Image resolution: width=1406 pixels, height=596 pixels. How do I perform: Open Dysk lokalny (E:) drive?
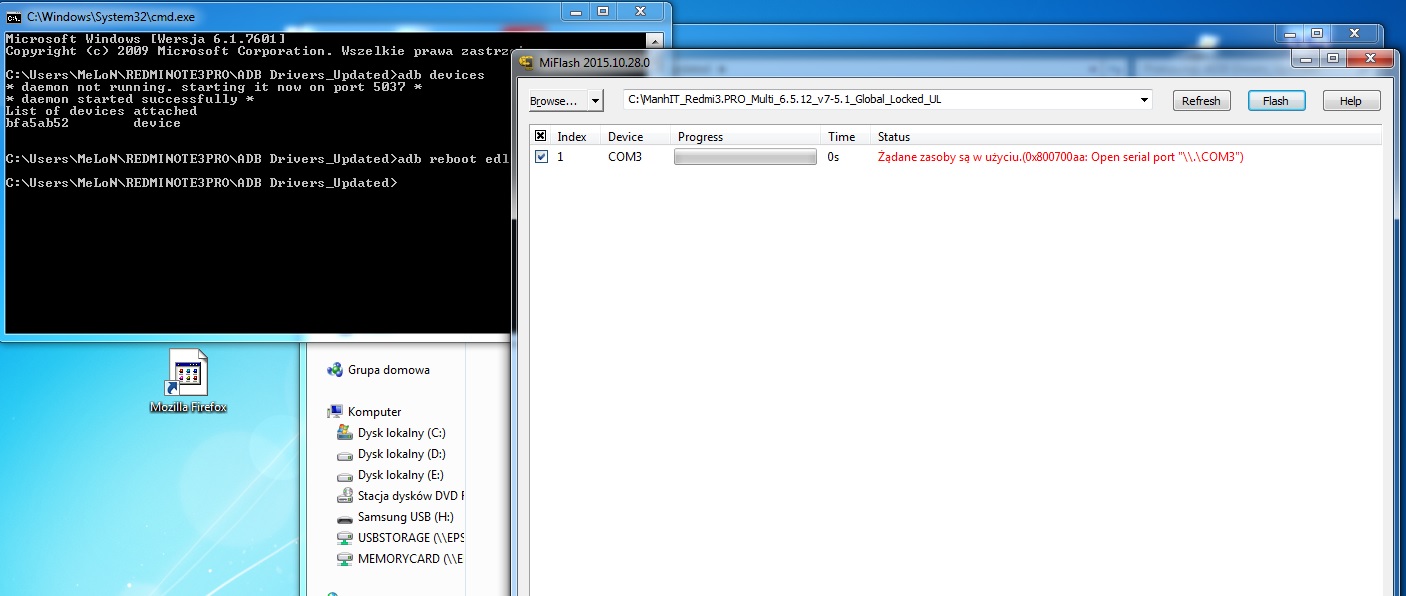coord(400,475)
